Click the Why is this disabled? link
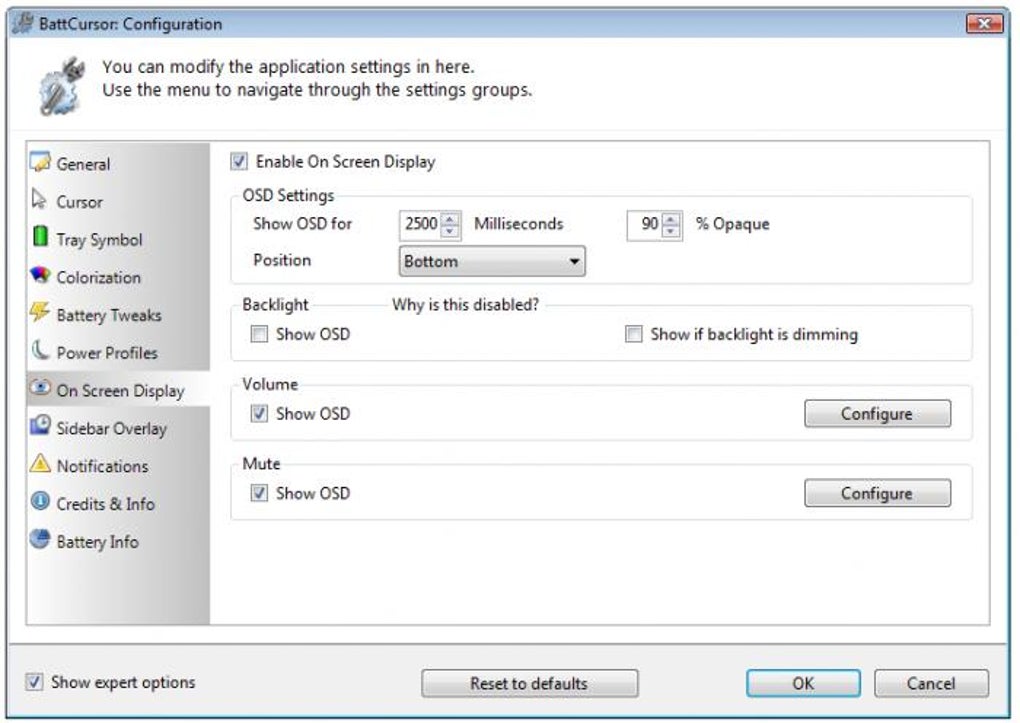1020x723 pixels. 465,305
